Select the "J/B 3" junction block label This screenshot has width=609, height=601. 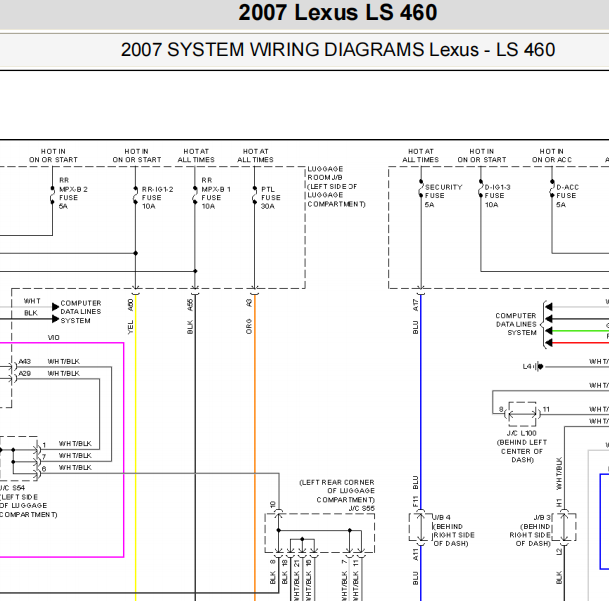tap(542, 518)
